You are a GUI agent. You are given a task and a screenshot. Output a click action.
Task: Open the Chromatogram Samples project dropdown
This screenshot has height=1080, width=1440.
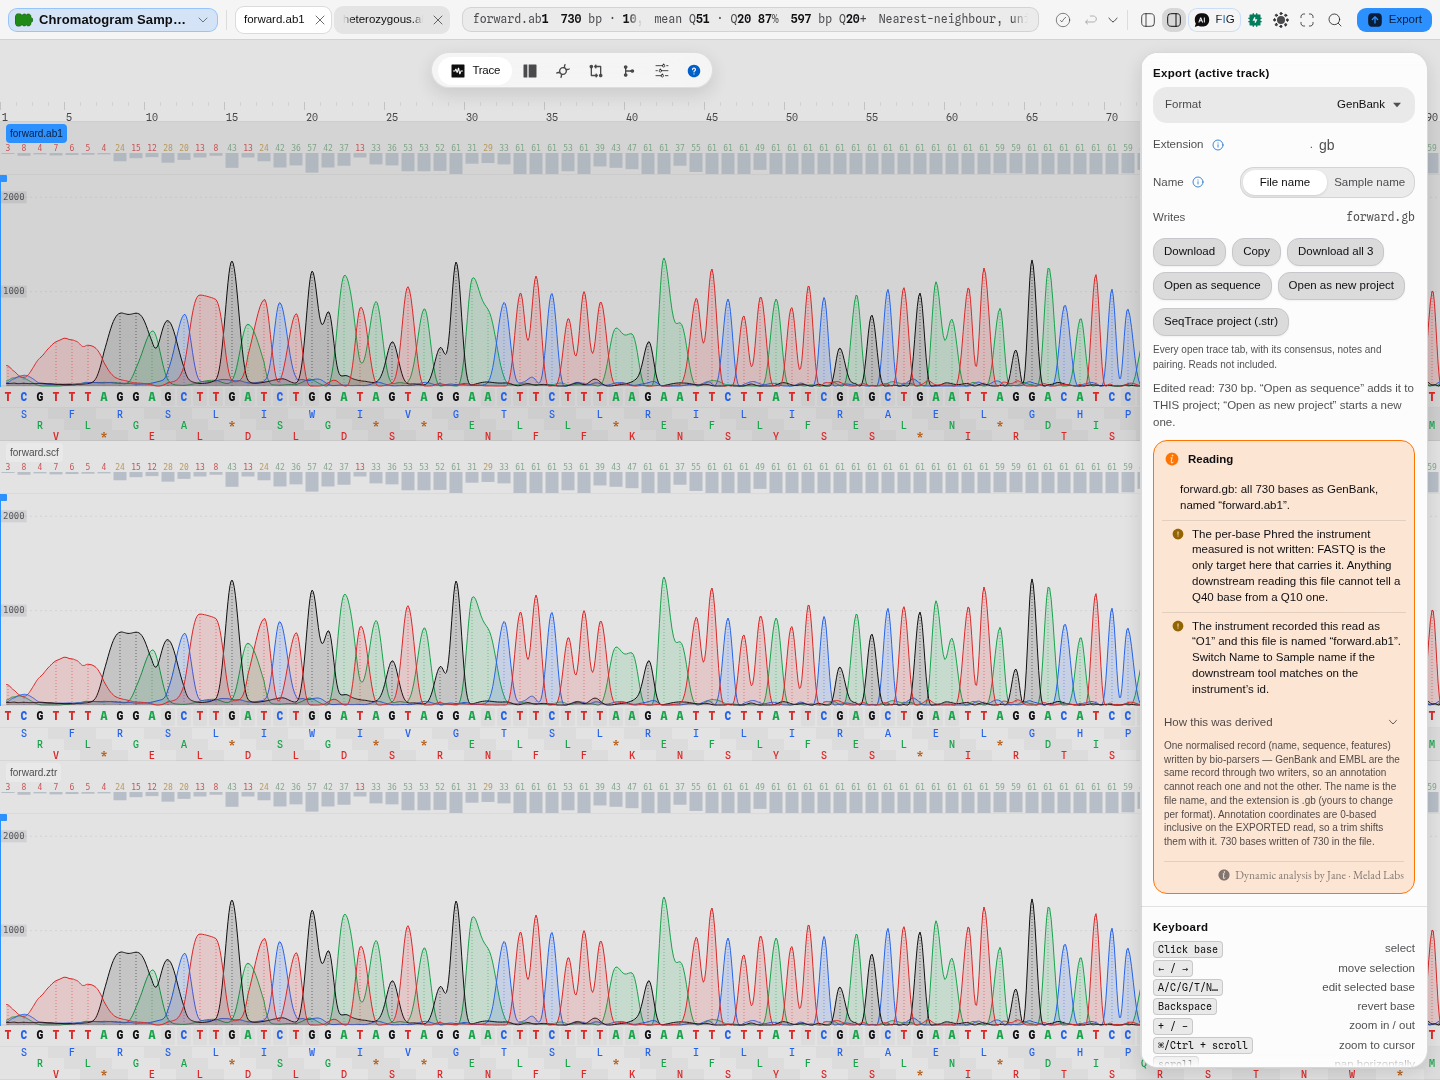tap(113, 20)
